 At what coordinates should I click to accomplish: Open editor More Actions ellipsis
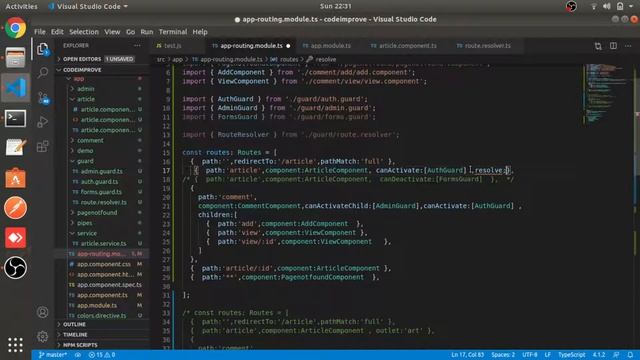click(x=628, y=46)
